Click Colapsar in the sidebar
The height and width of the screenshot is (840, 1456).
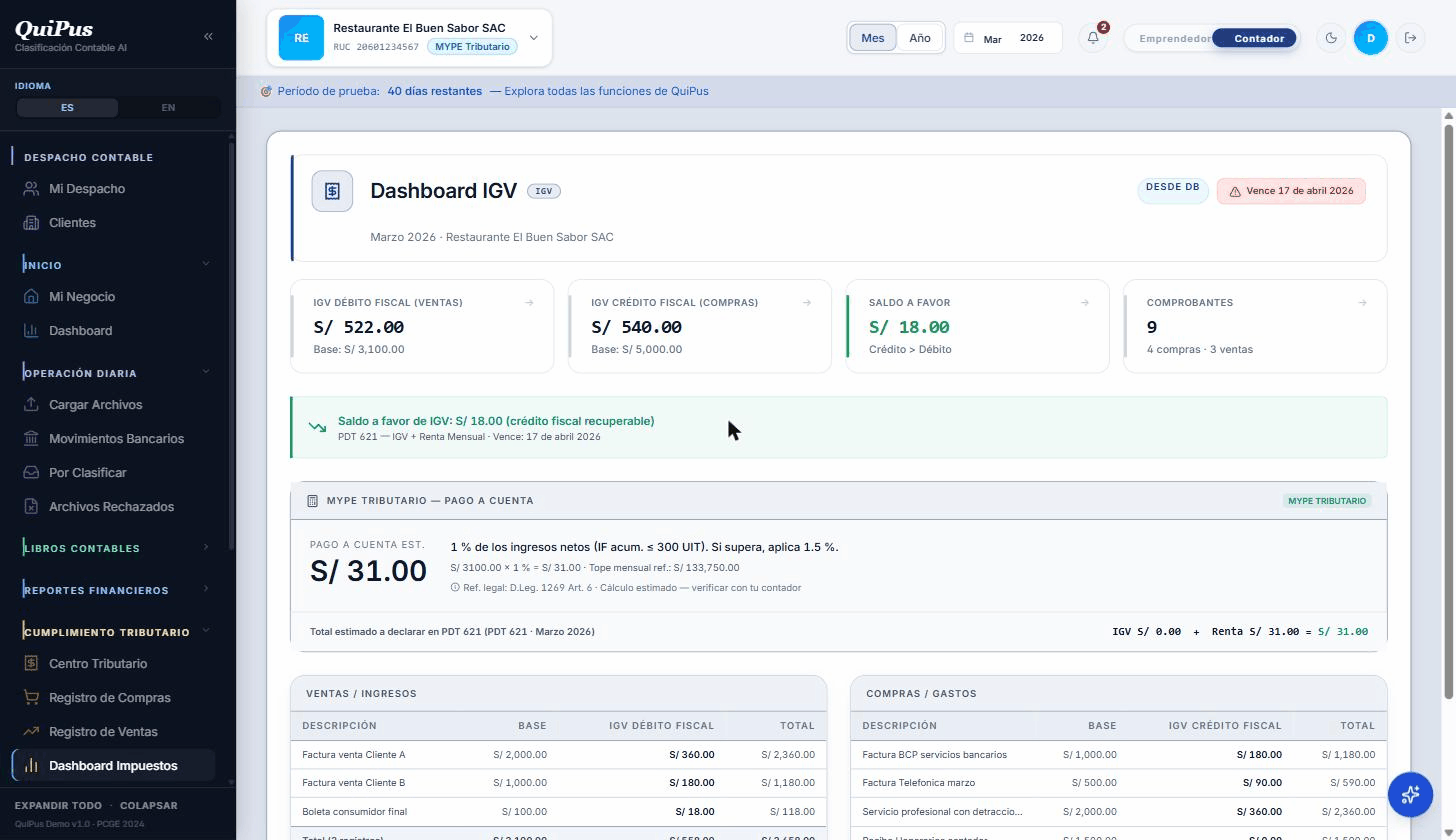148,806
